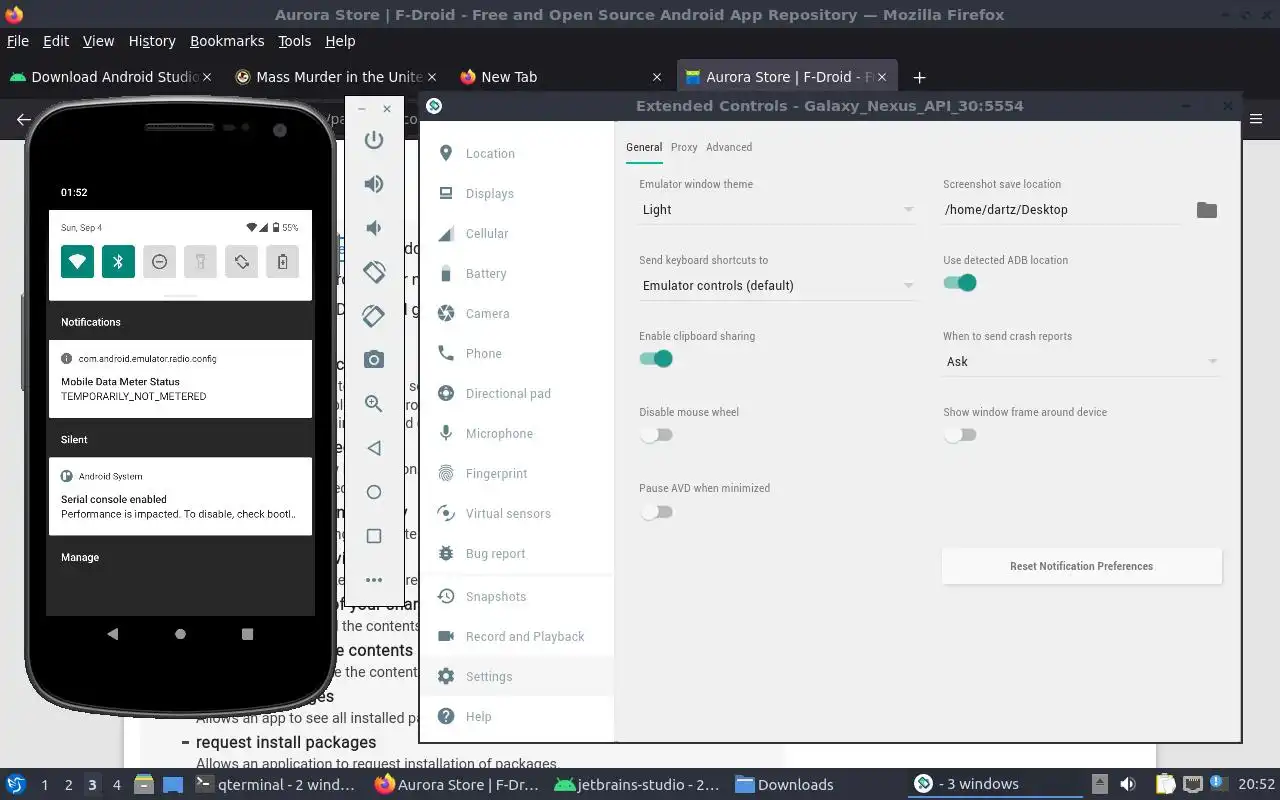Switch to the Mass Murder browser tab
This screenshot has width=1280, height=800.
336,77
